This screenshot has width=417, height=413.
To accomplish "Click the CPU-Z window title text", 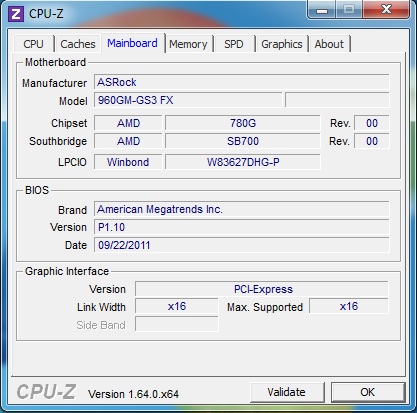I will tap(46, 14).
